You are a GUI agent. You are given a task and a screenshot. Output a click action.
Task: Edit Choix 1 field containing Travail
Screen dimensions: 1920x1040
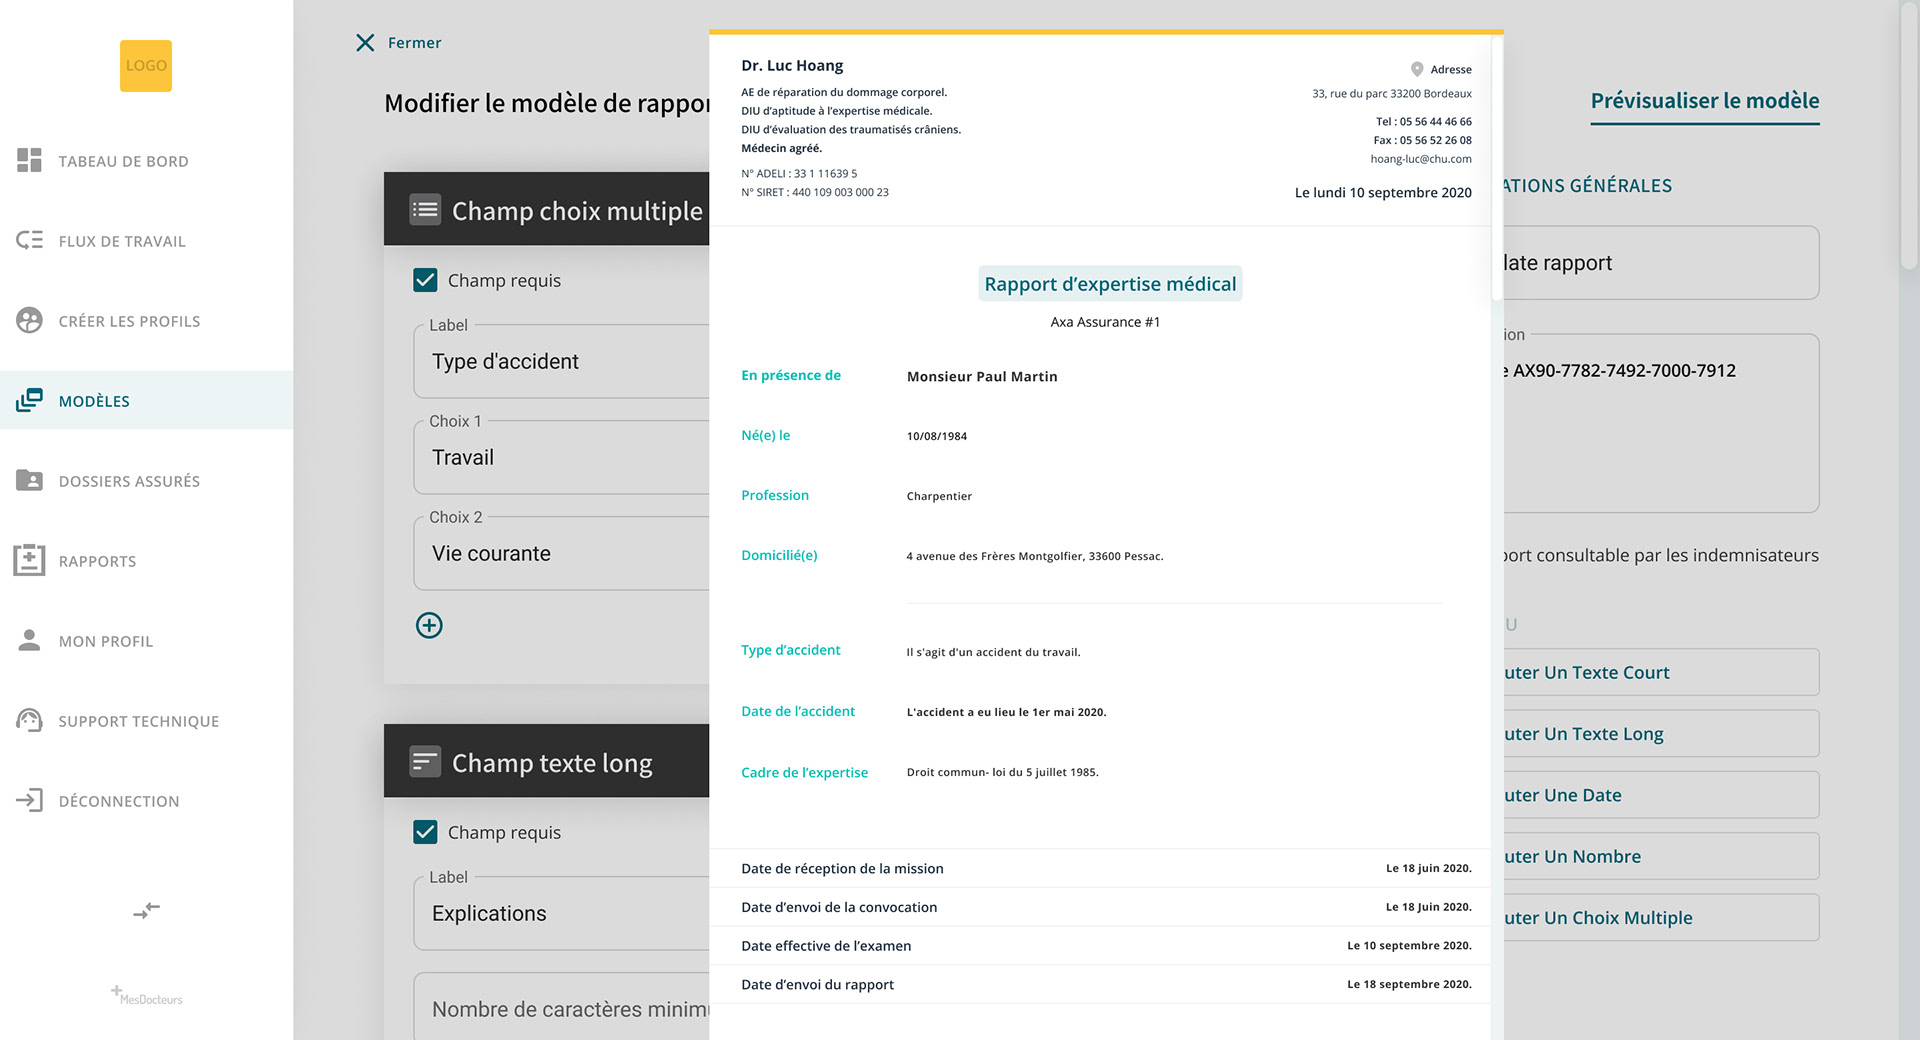[x=562, y=457]
